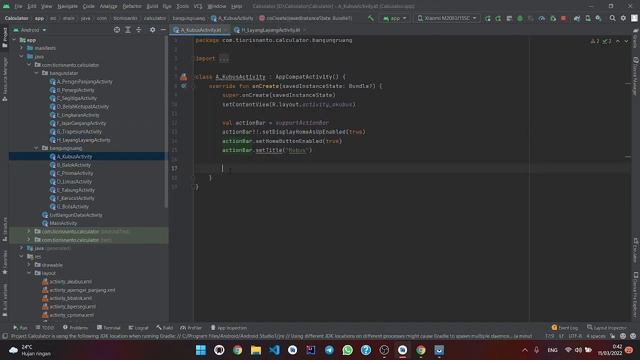Open the Tools menu
Screen dimensions: 640x360
click(x=182, y=6)
